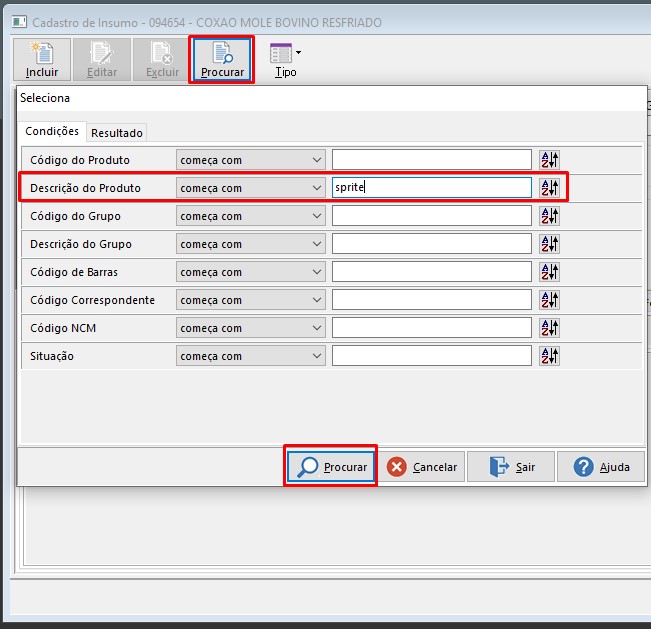Viewport: 651px width, 629px height.
Task: Click the Código Correspondente label
Action: pos(92,300)
